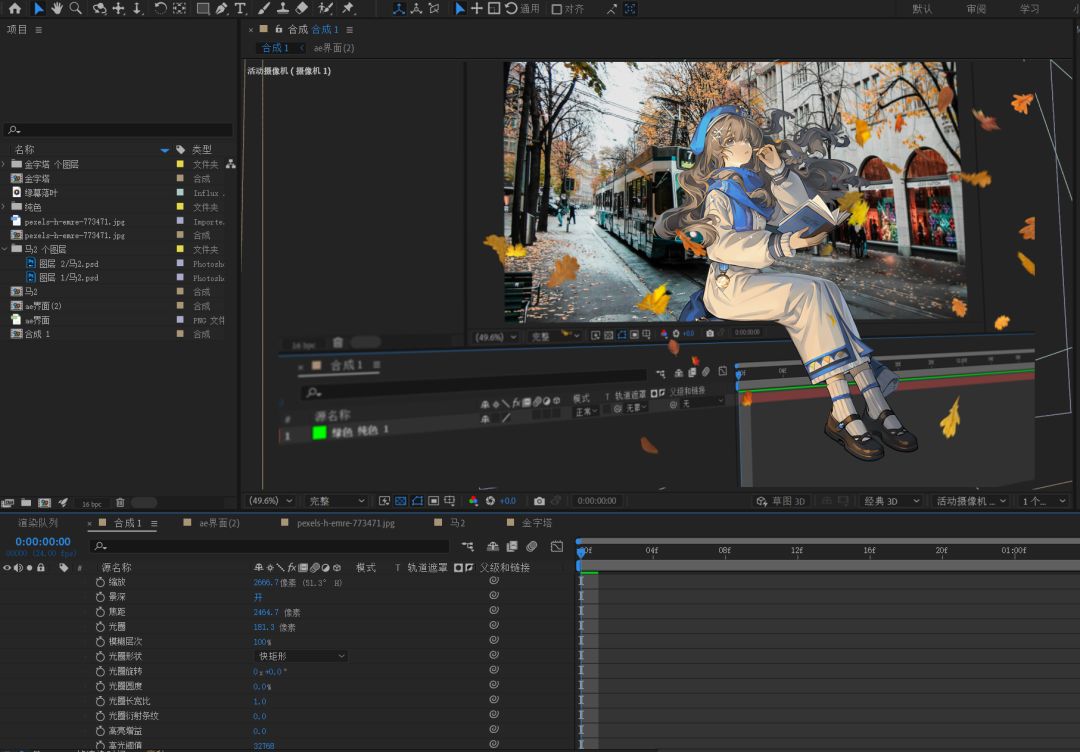1080x752 pixels.
Task: Click the trash icon in the Project panel
Action: click(x=120, y=502)
